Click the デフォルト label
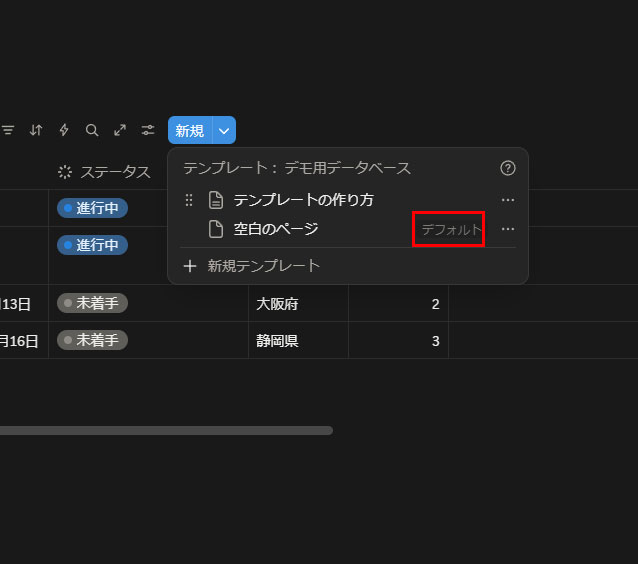This screenshot has width=638, height=564. pos(450,230)
